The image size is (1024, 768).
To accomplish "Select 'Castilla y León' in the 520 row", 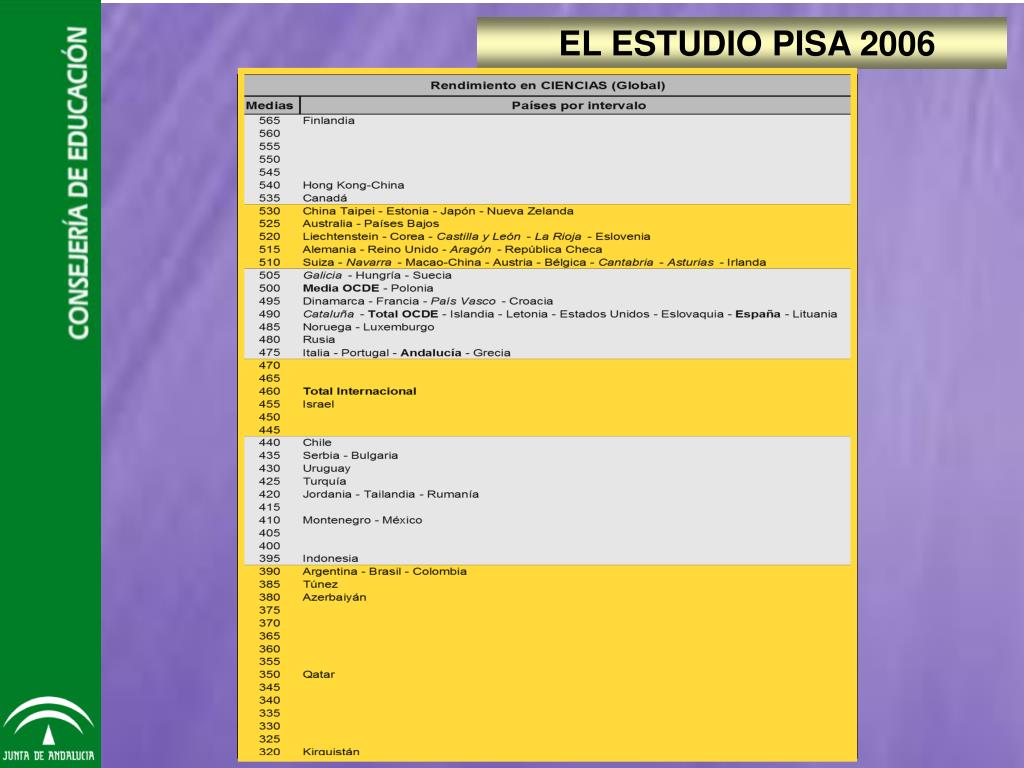I will click(x=479, y=236).
